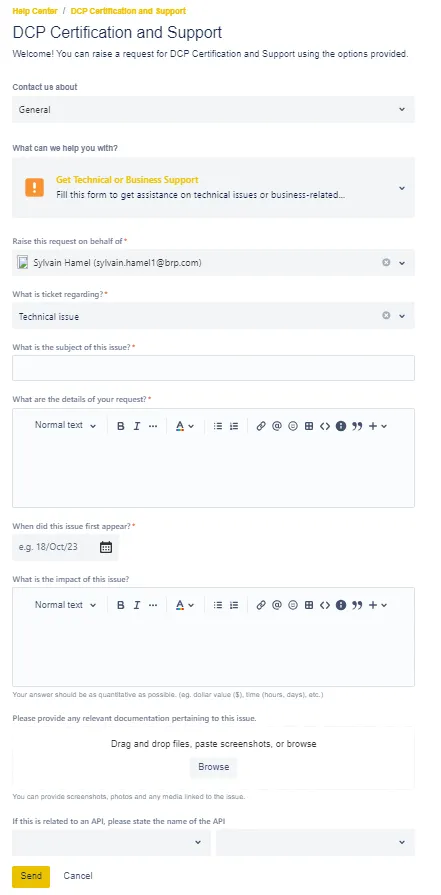This screenshot has height=895, width=441.
Task: Toggle bold in the details editor
Action: click(x=120, y=426)
